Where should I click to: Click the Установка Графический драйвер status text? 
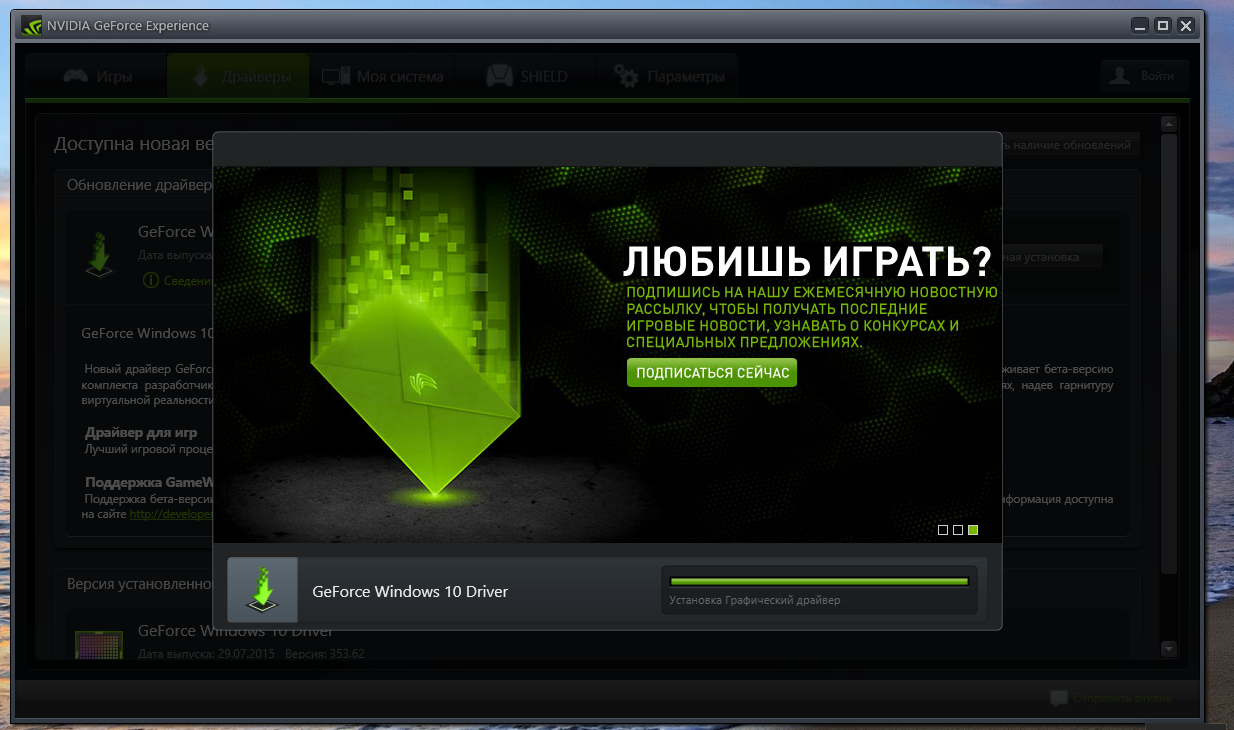pyautogui.click(x=755, y=600)
